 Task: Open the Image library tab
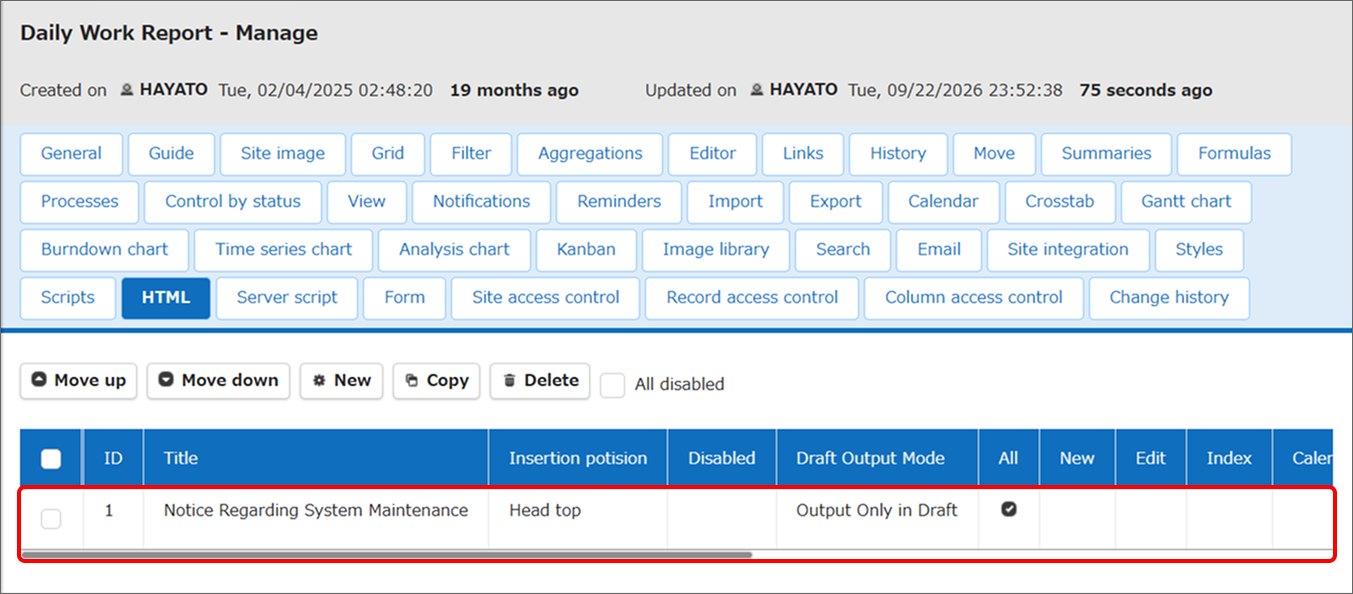click(x=716, y=250)
